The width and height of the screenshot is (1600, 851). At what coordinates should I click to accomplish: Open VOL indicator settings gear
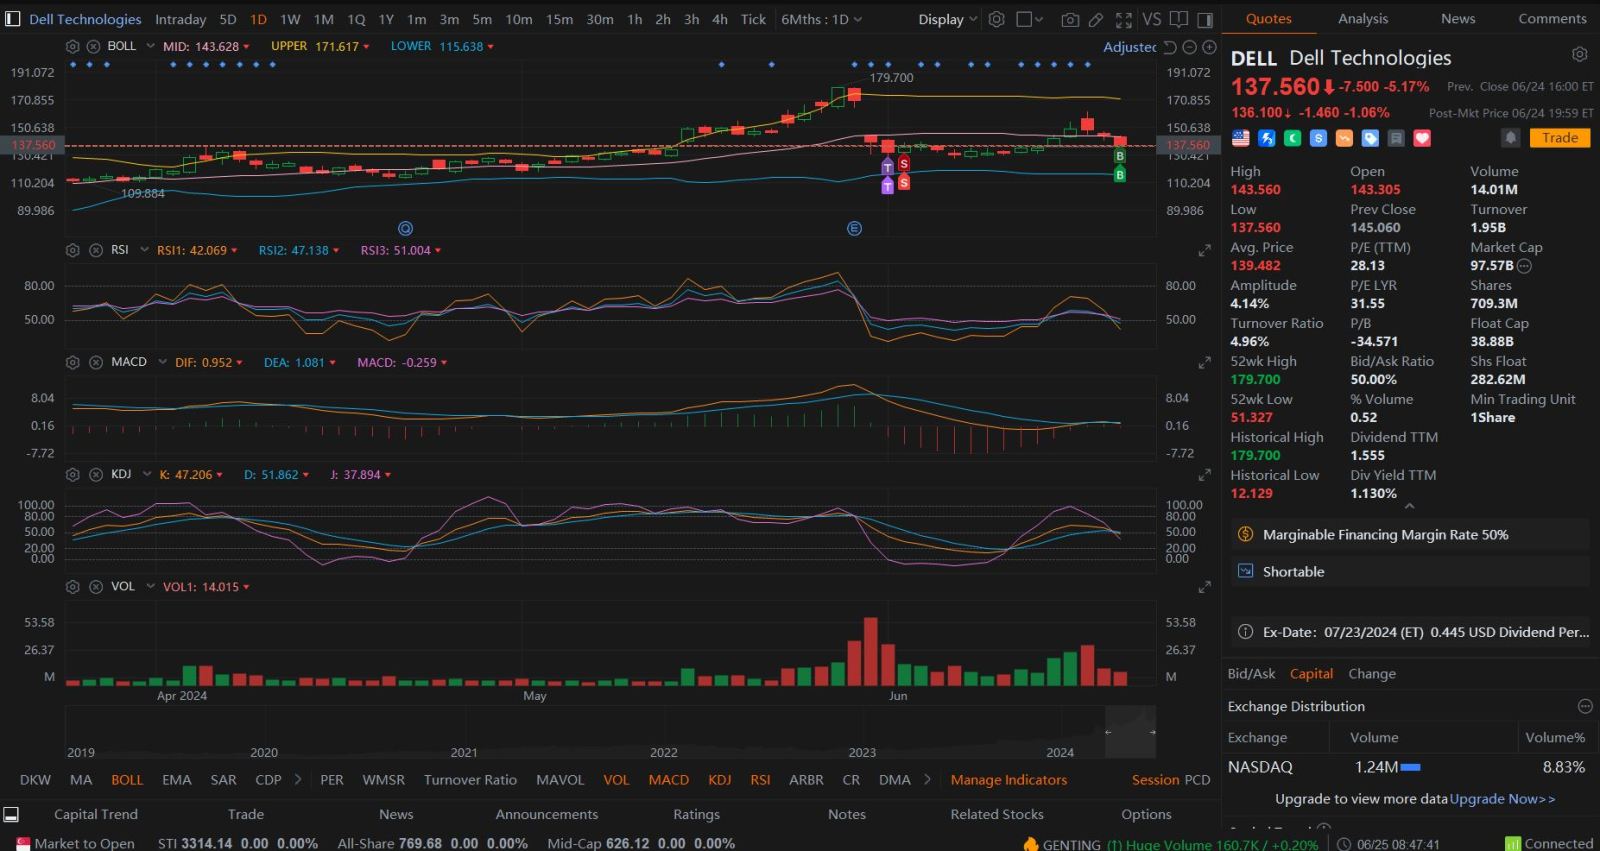coord(73,587)
